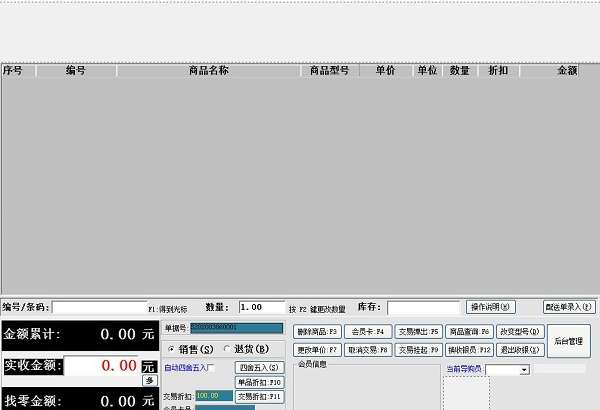
Task: Click the 更改单价:F7 change price button
Action: (317, 350)
